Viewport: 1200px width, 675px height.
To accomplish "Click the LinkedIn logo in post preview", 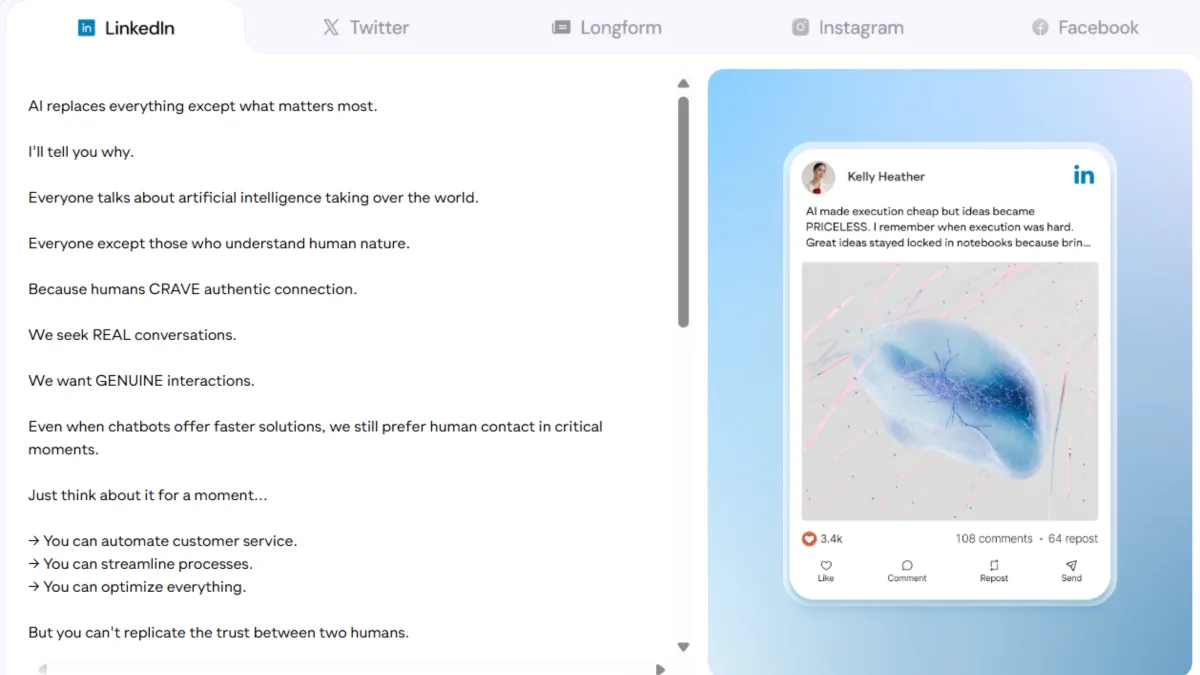I will 1084,176.
